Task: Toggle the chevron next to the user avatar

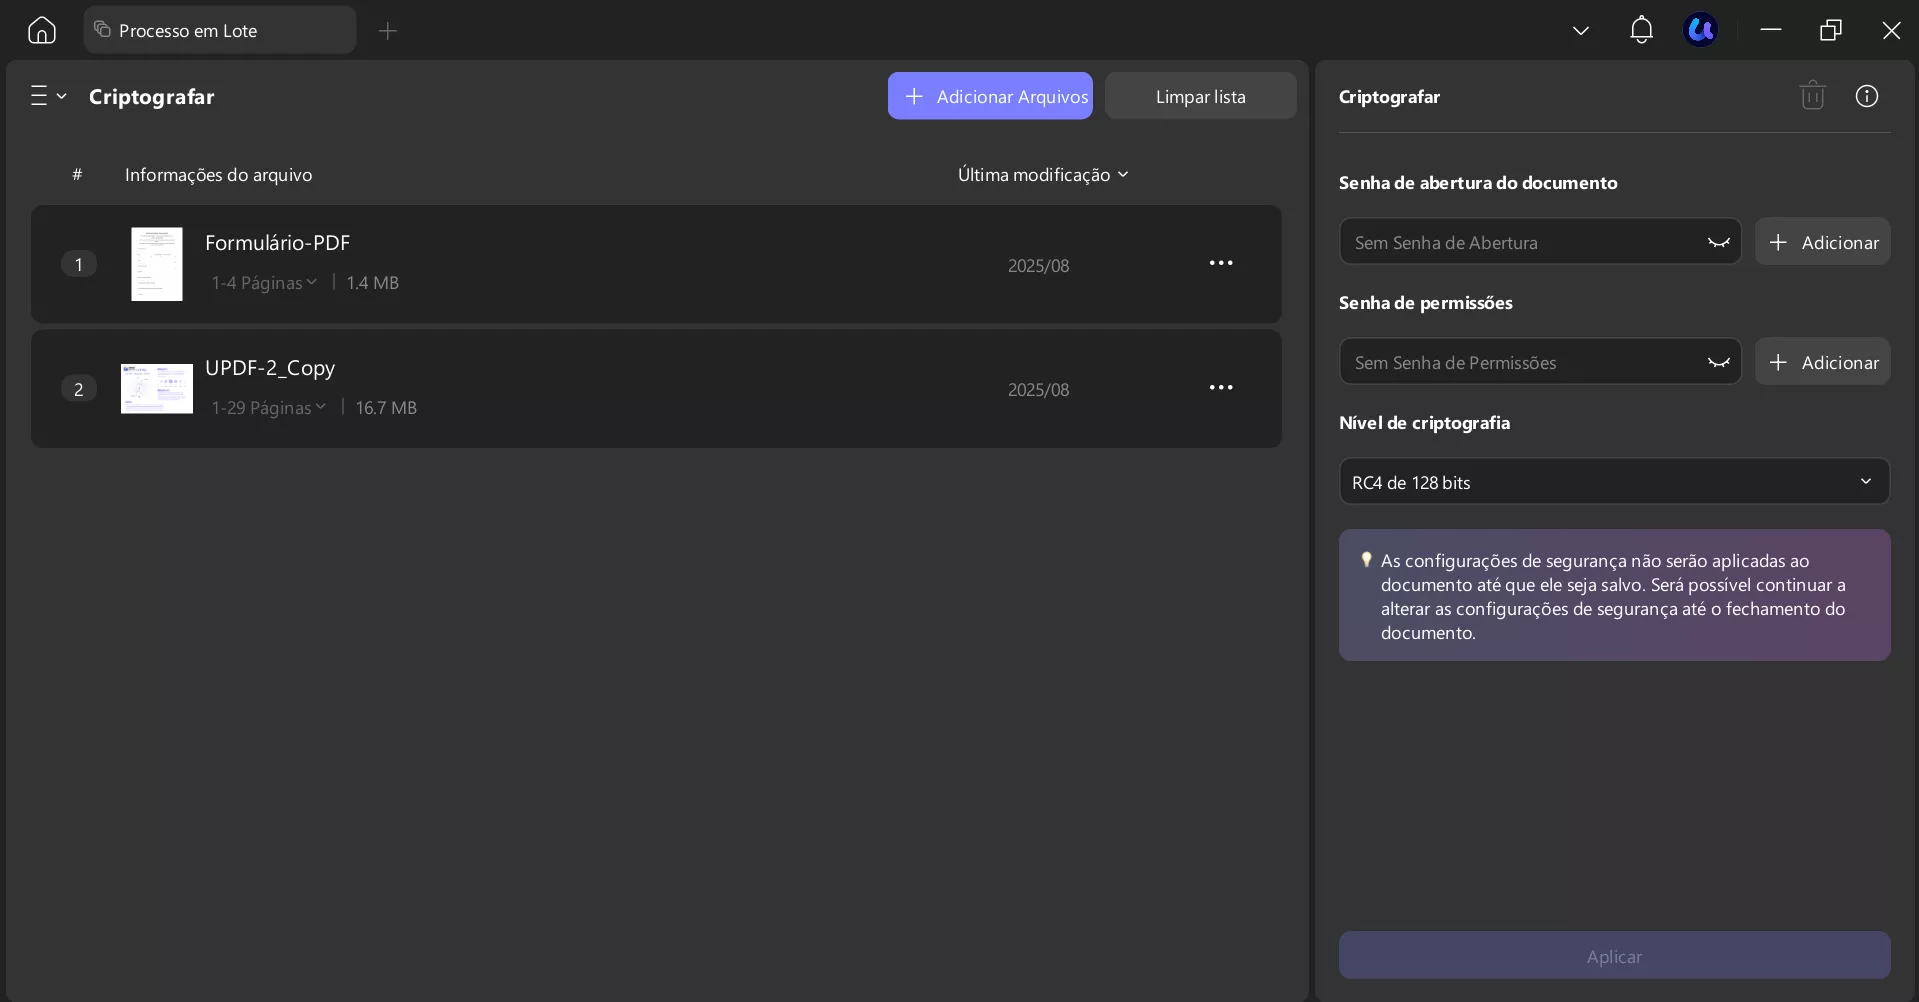Action: click(x=1581, y=30)
